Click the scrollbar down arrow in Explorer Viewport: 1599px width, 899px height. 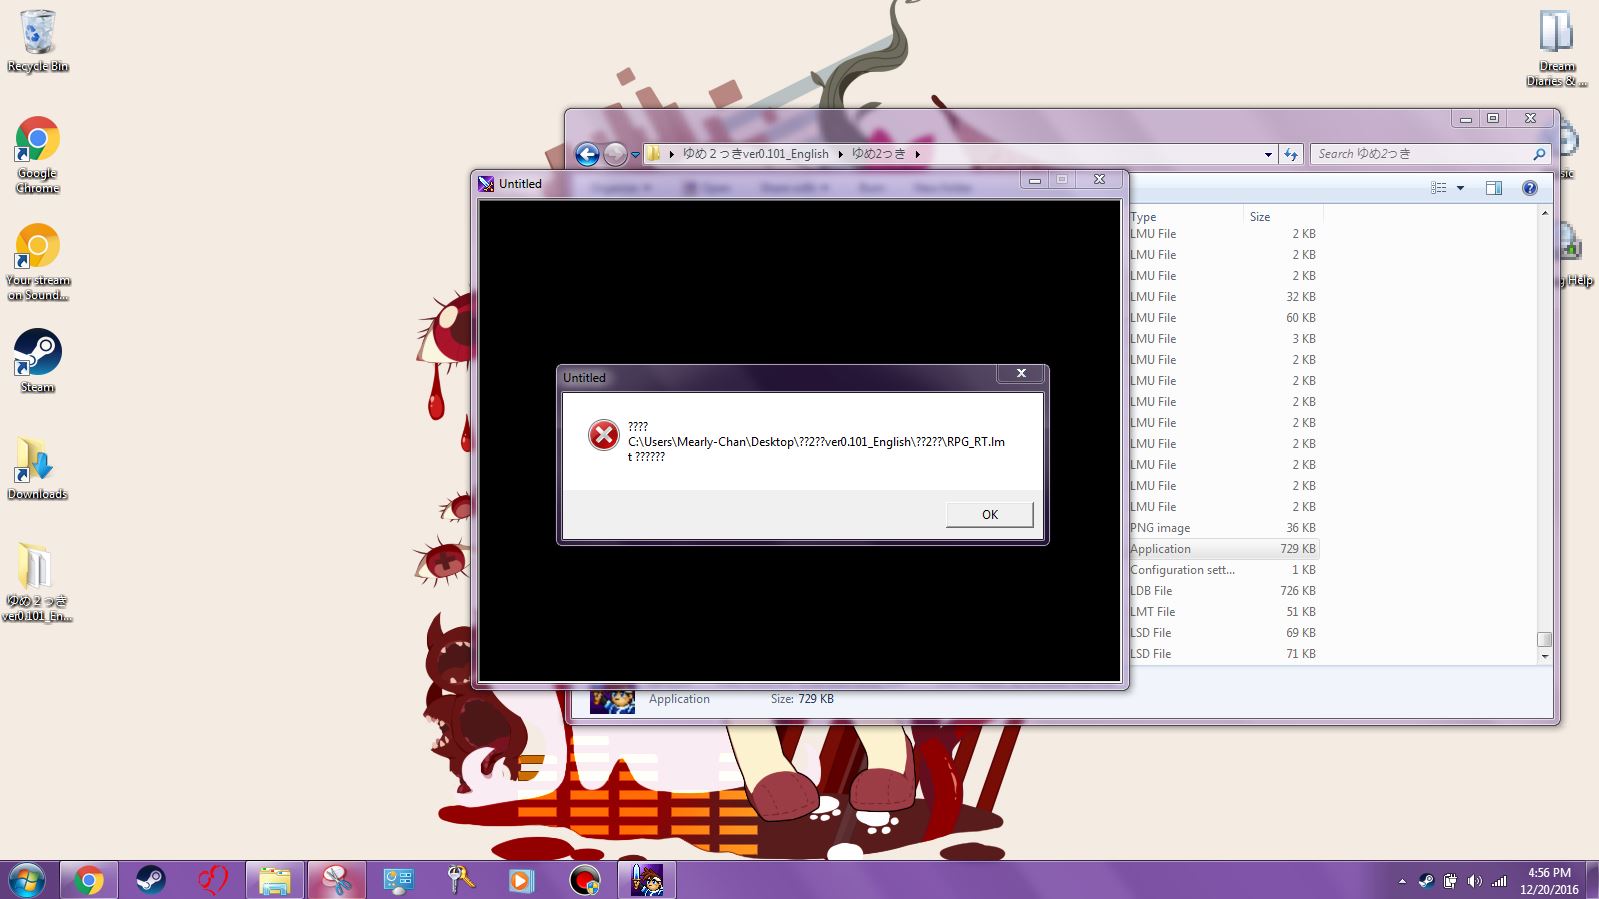point(1544,656)
